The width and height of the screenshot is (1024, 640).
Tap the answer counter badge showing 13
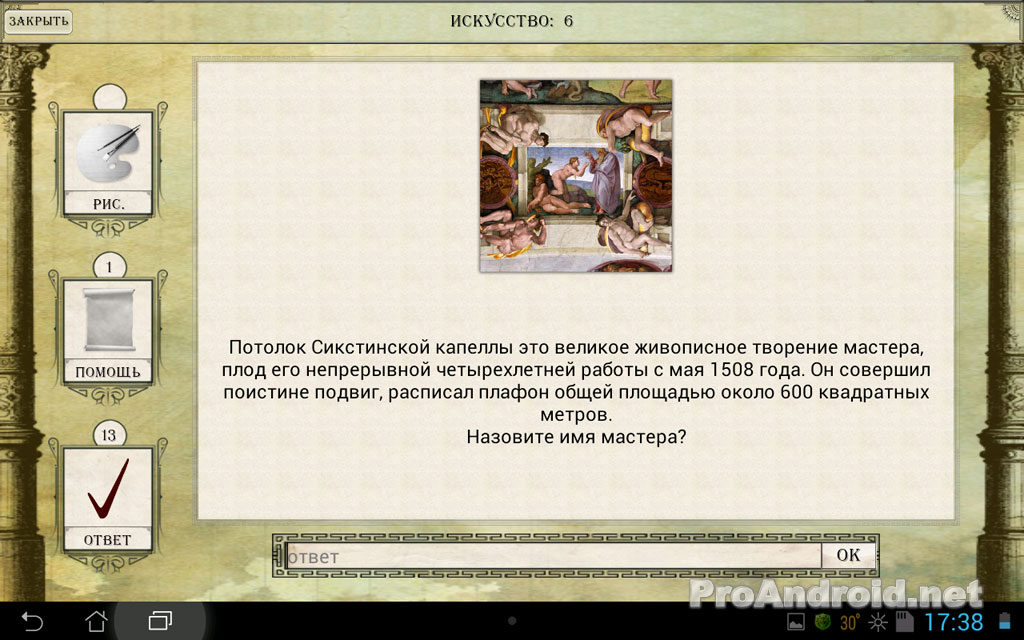point(109,435)
